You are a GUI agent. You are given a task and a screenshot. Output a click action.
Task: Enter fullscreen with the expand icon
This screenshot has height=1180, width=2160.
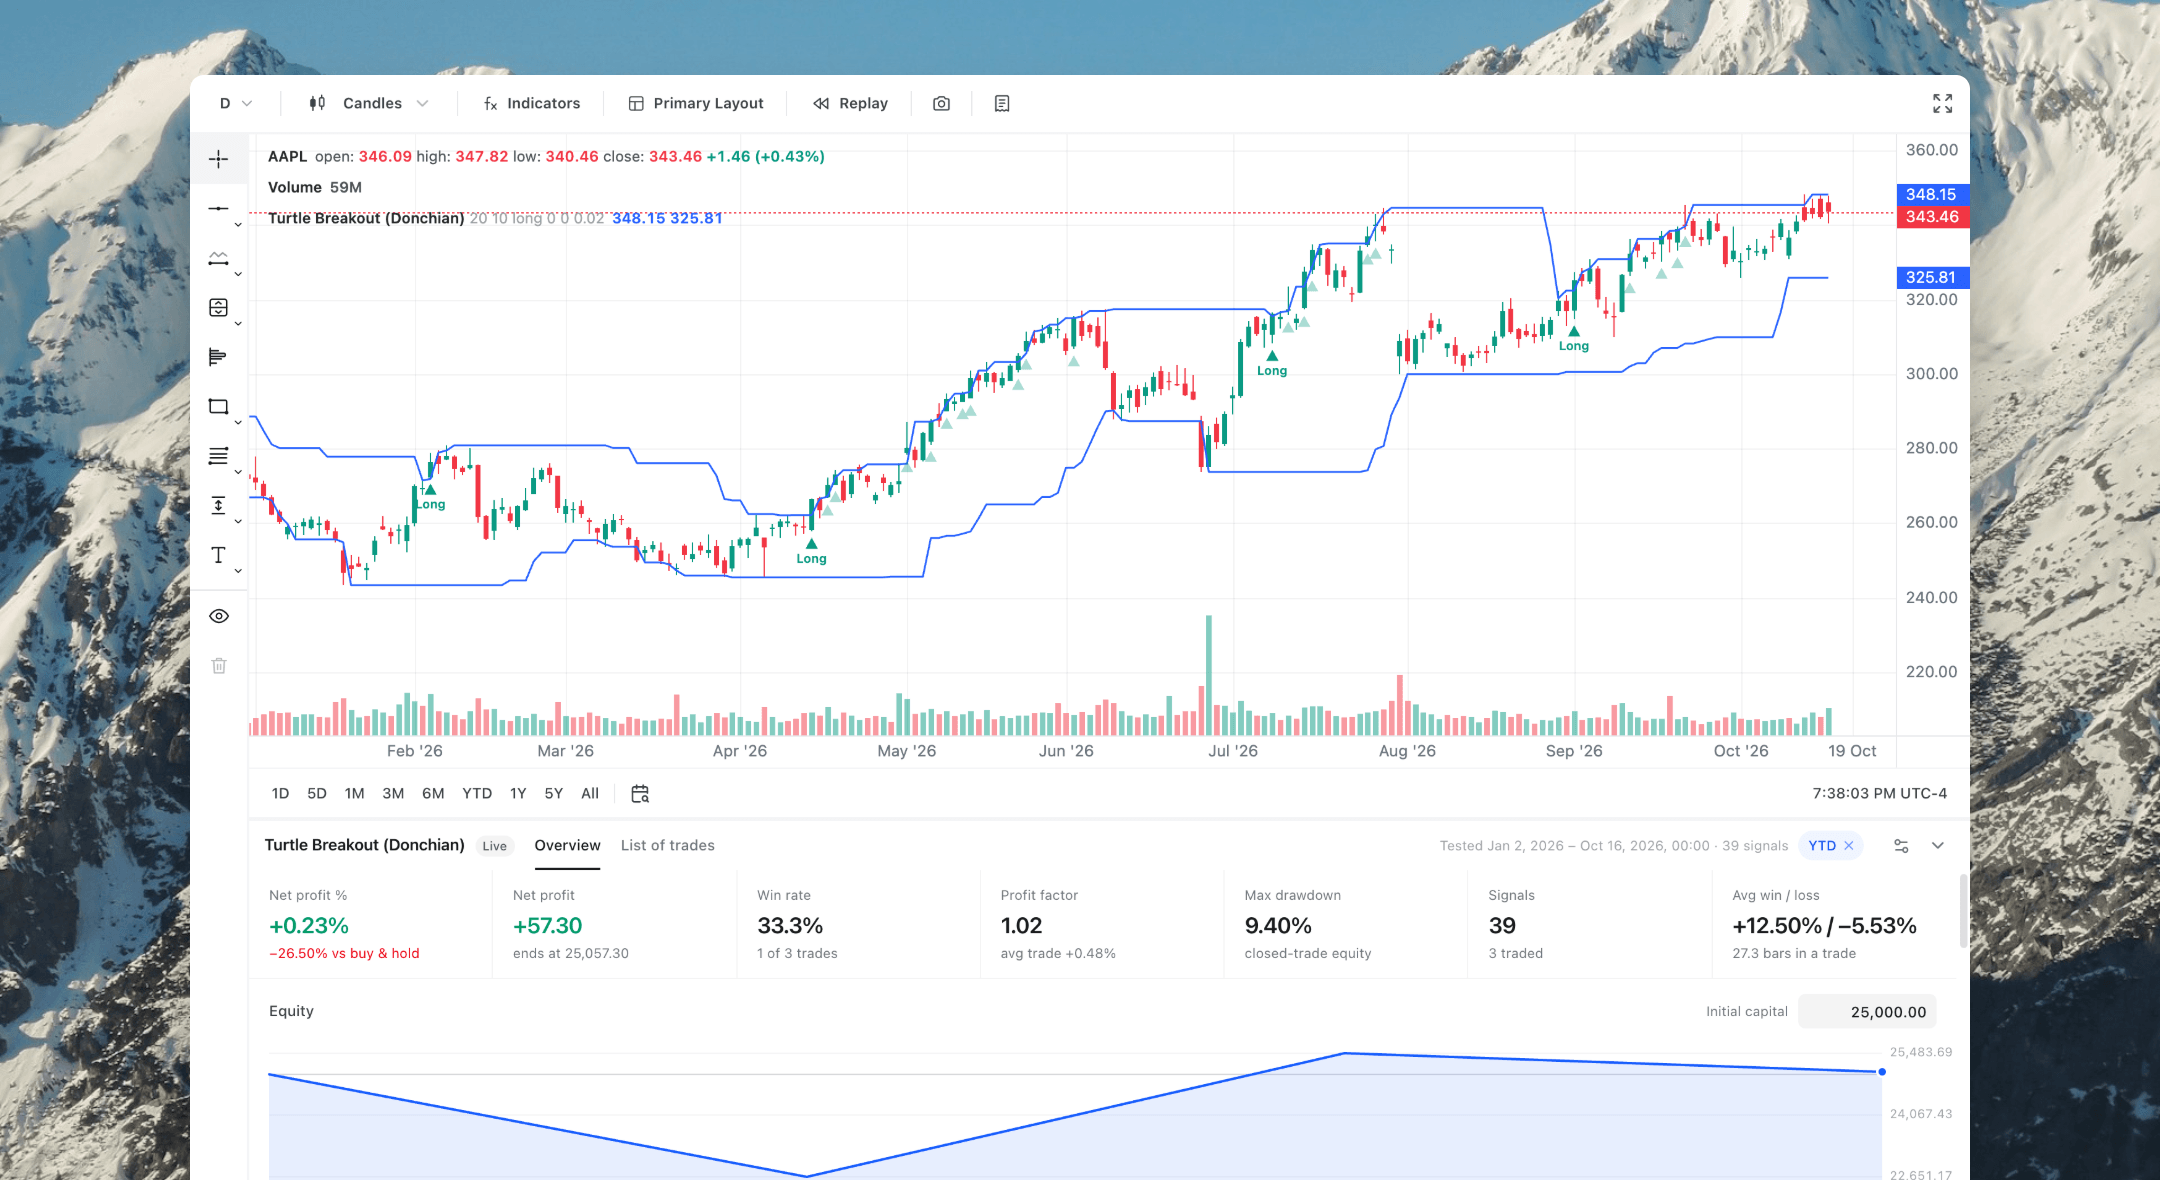coord(1942,103)
